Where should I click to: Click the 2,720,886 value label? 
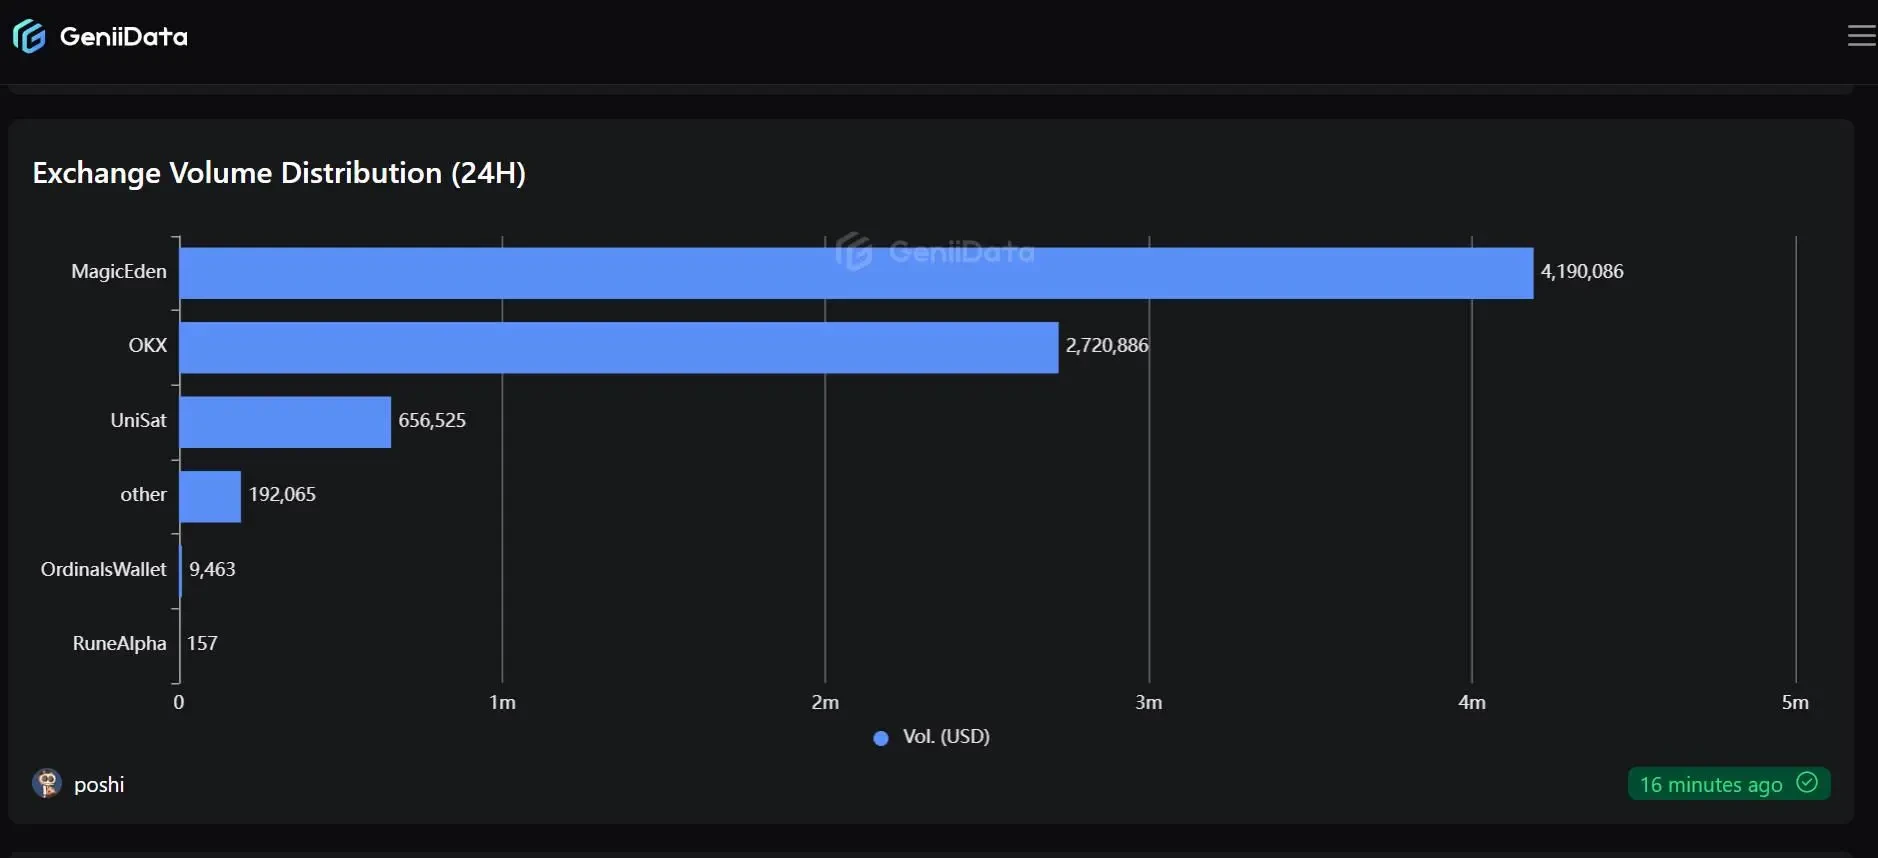(1107, 345)
